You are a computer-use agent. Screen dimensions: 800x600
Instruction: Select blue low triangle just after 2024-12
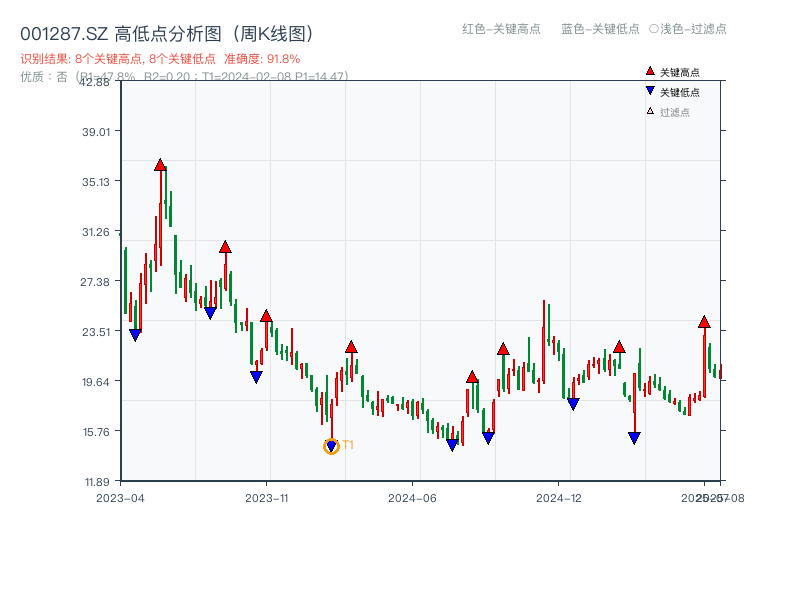(573, 404)
